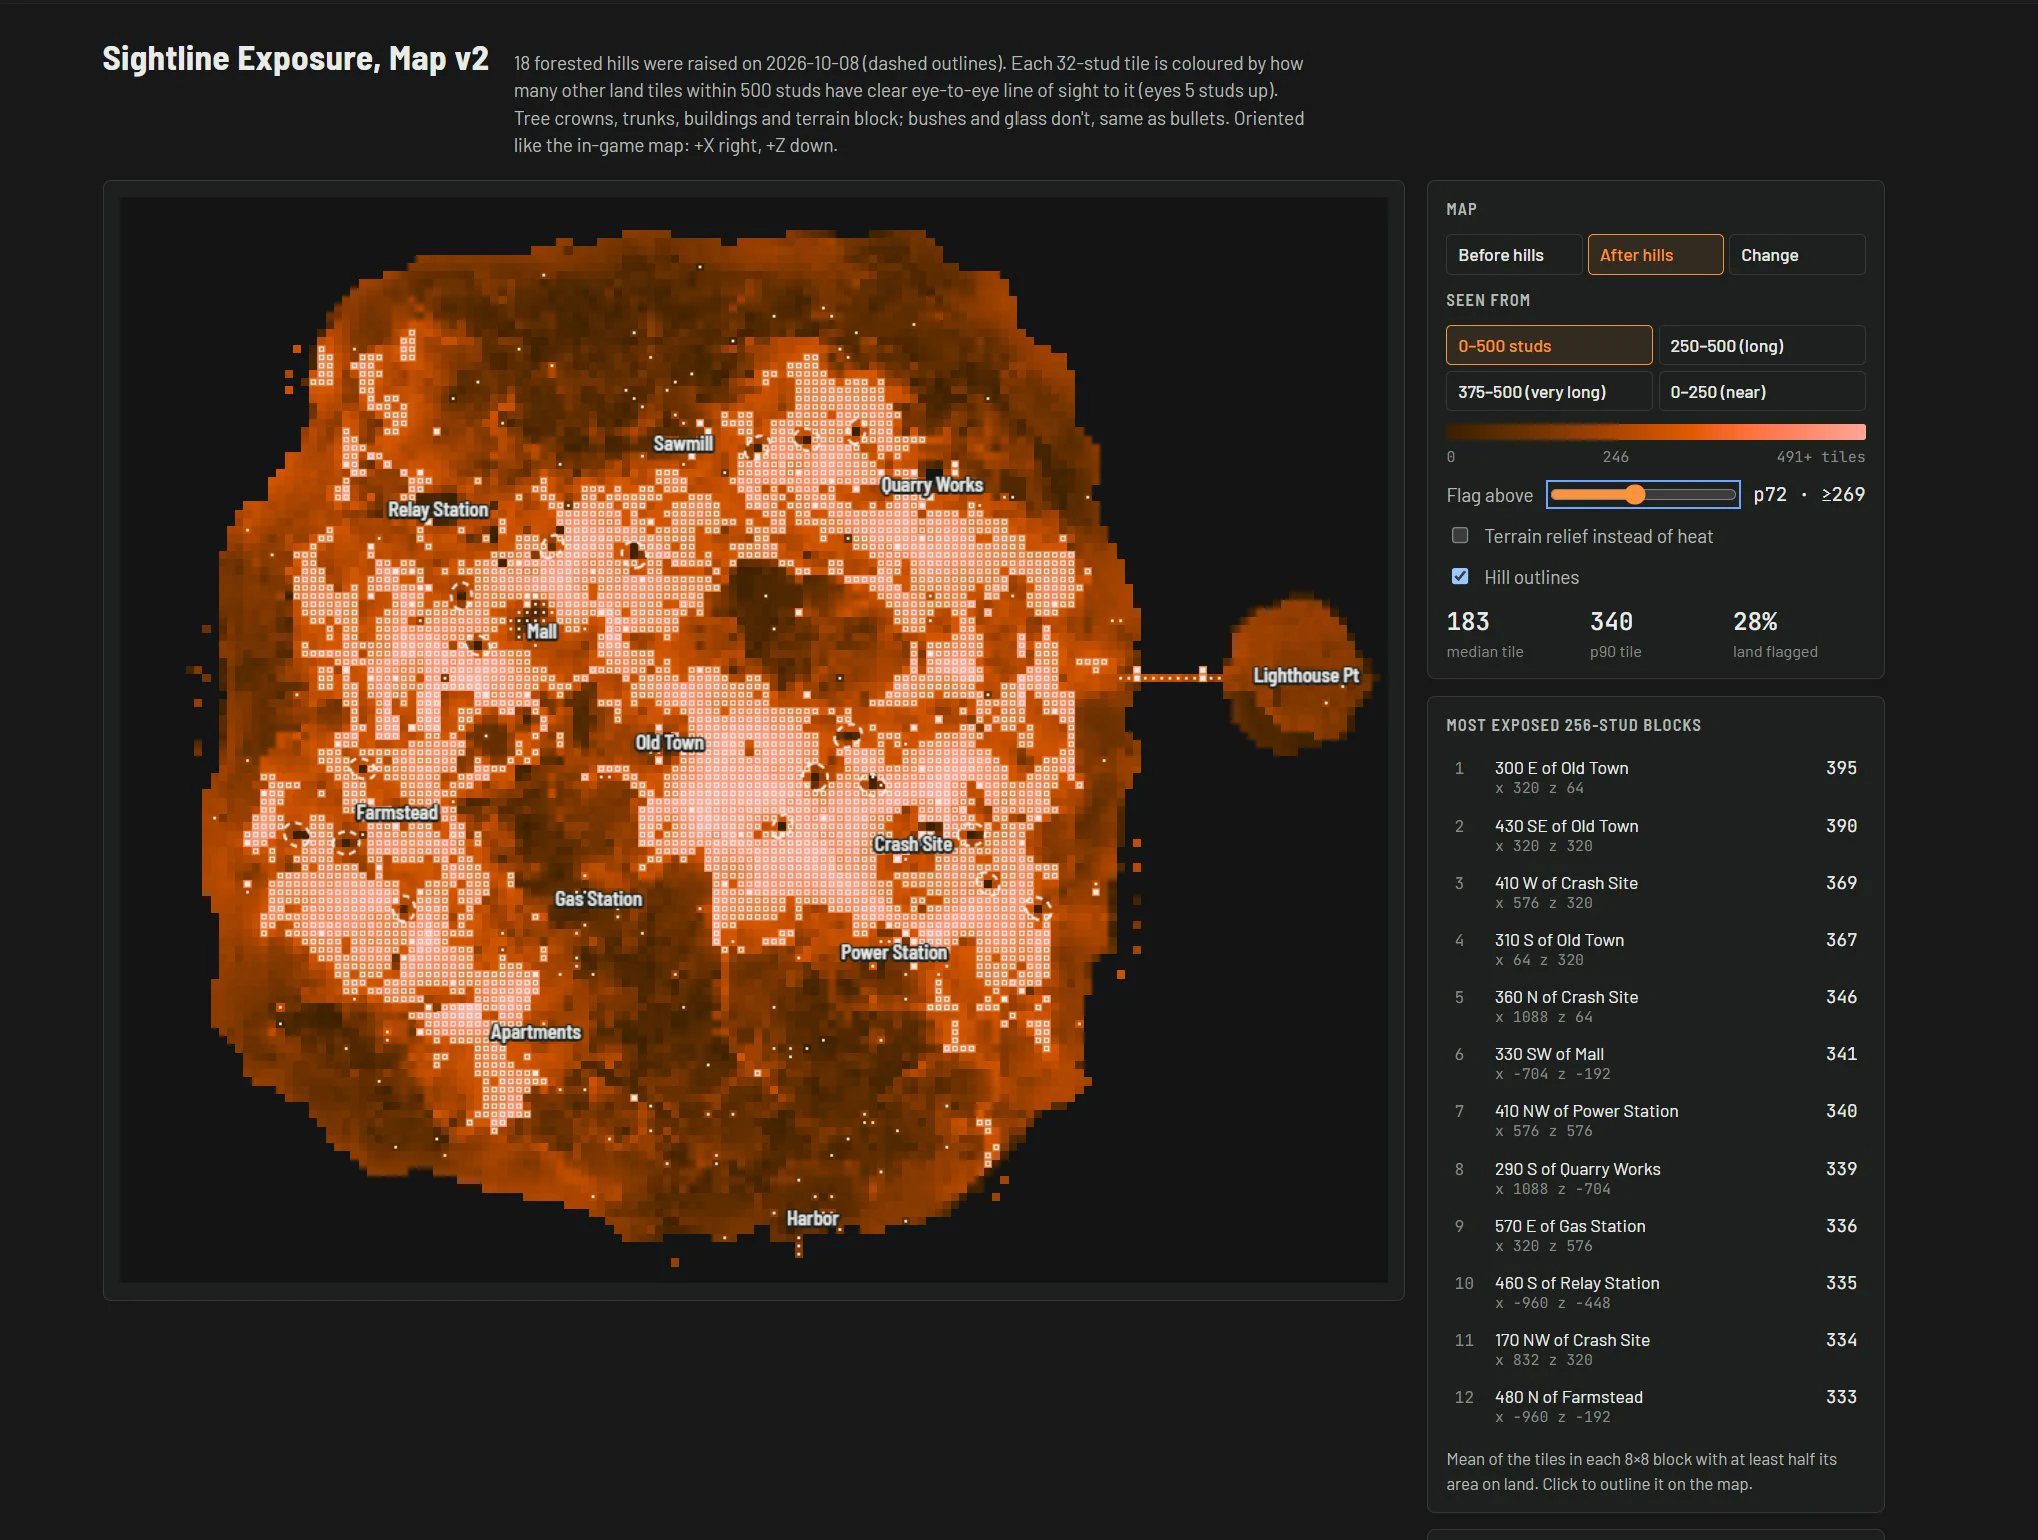Outline block 360 N of Crash Site
This screenshot has width=2038, height=1540.
pos(1655,1006)
